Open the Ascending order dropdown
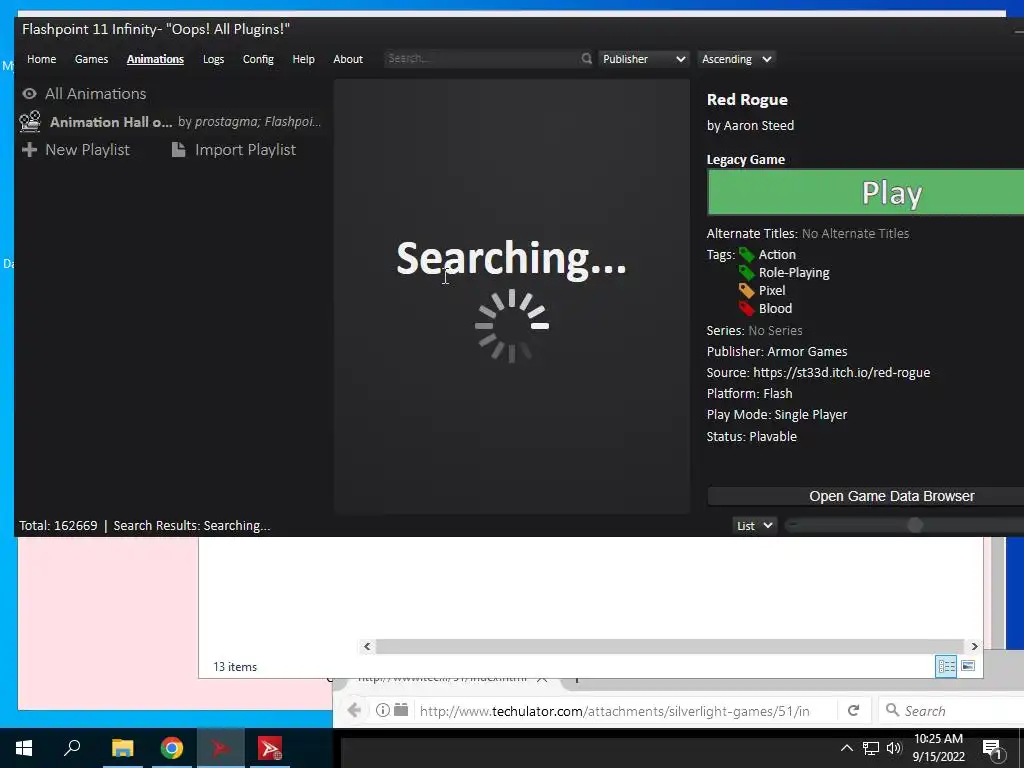Screen dimensions: 1024x768 click(737, 59)
